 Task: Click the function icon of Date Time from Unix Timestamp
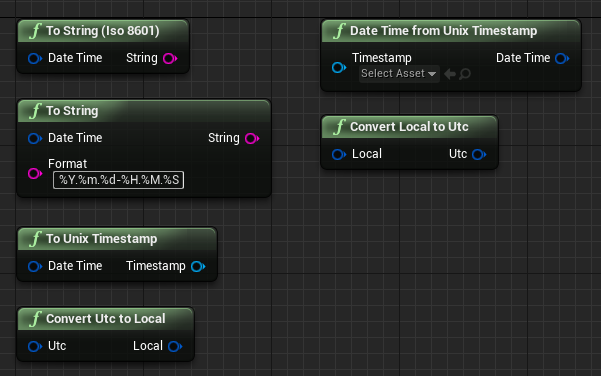coord(339,31)
